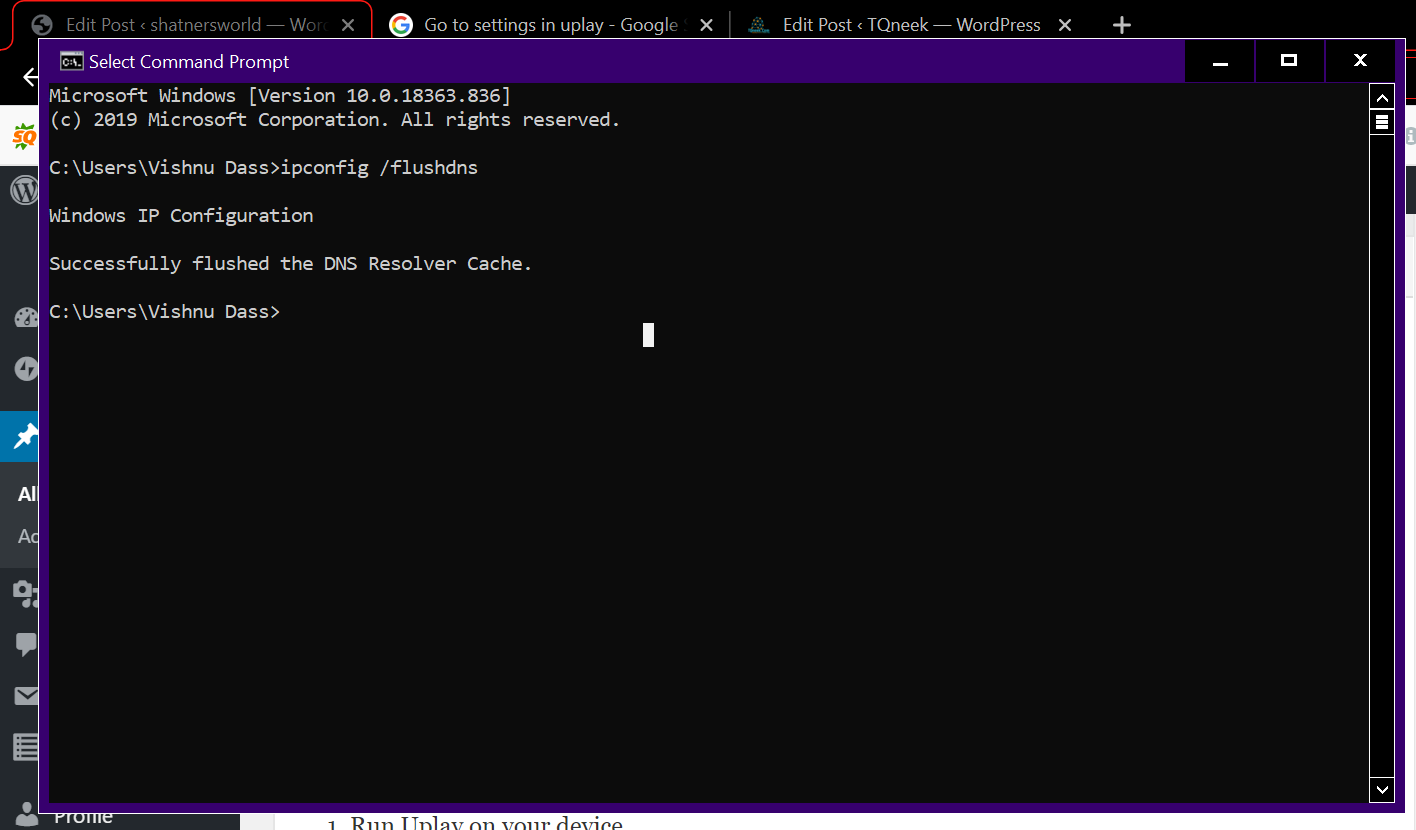
Task: Open the Comments bubble icon in WordPress sidebar
Action: (26, 645)
